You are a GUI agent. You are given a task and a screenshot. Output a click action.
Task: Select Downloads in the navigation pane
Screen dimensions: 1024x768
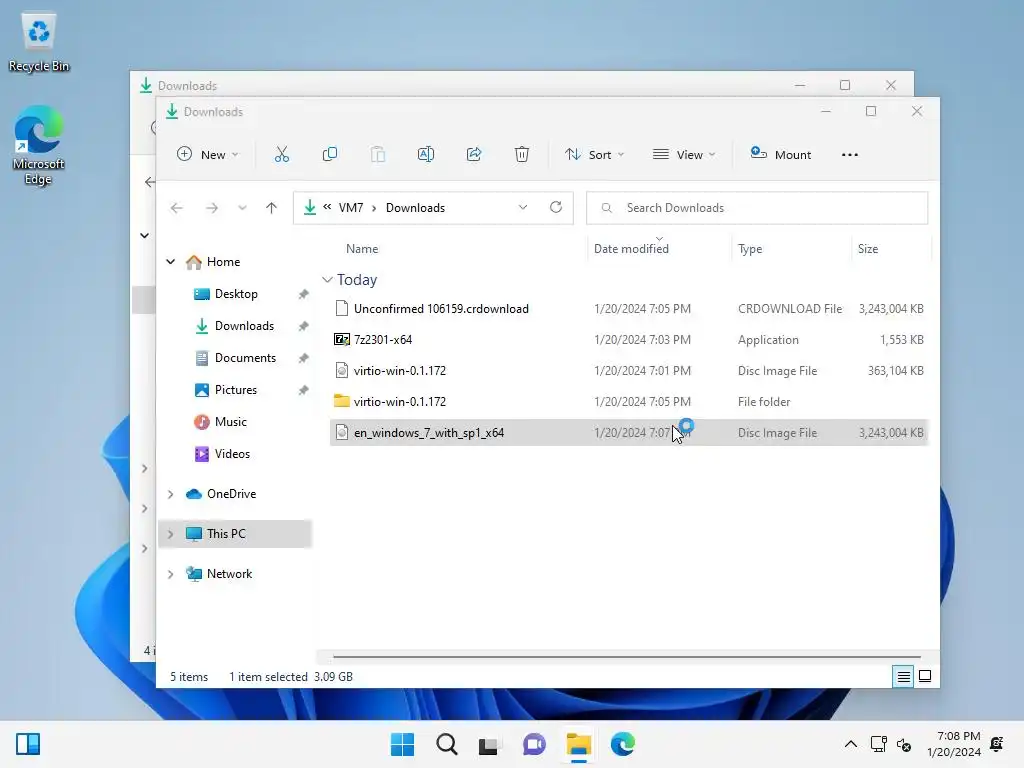(x=244, y=326)
